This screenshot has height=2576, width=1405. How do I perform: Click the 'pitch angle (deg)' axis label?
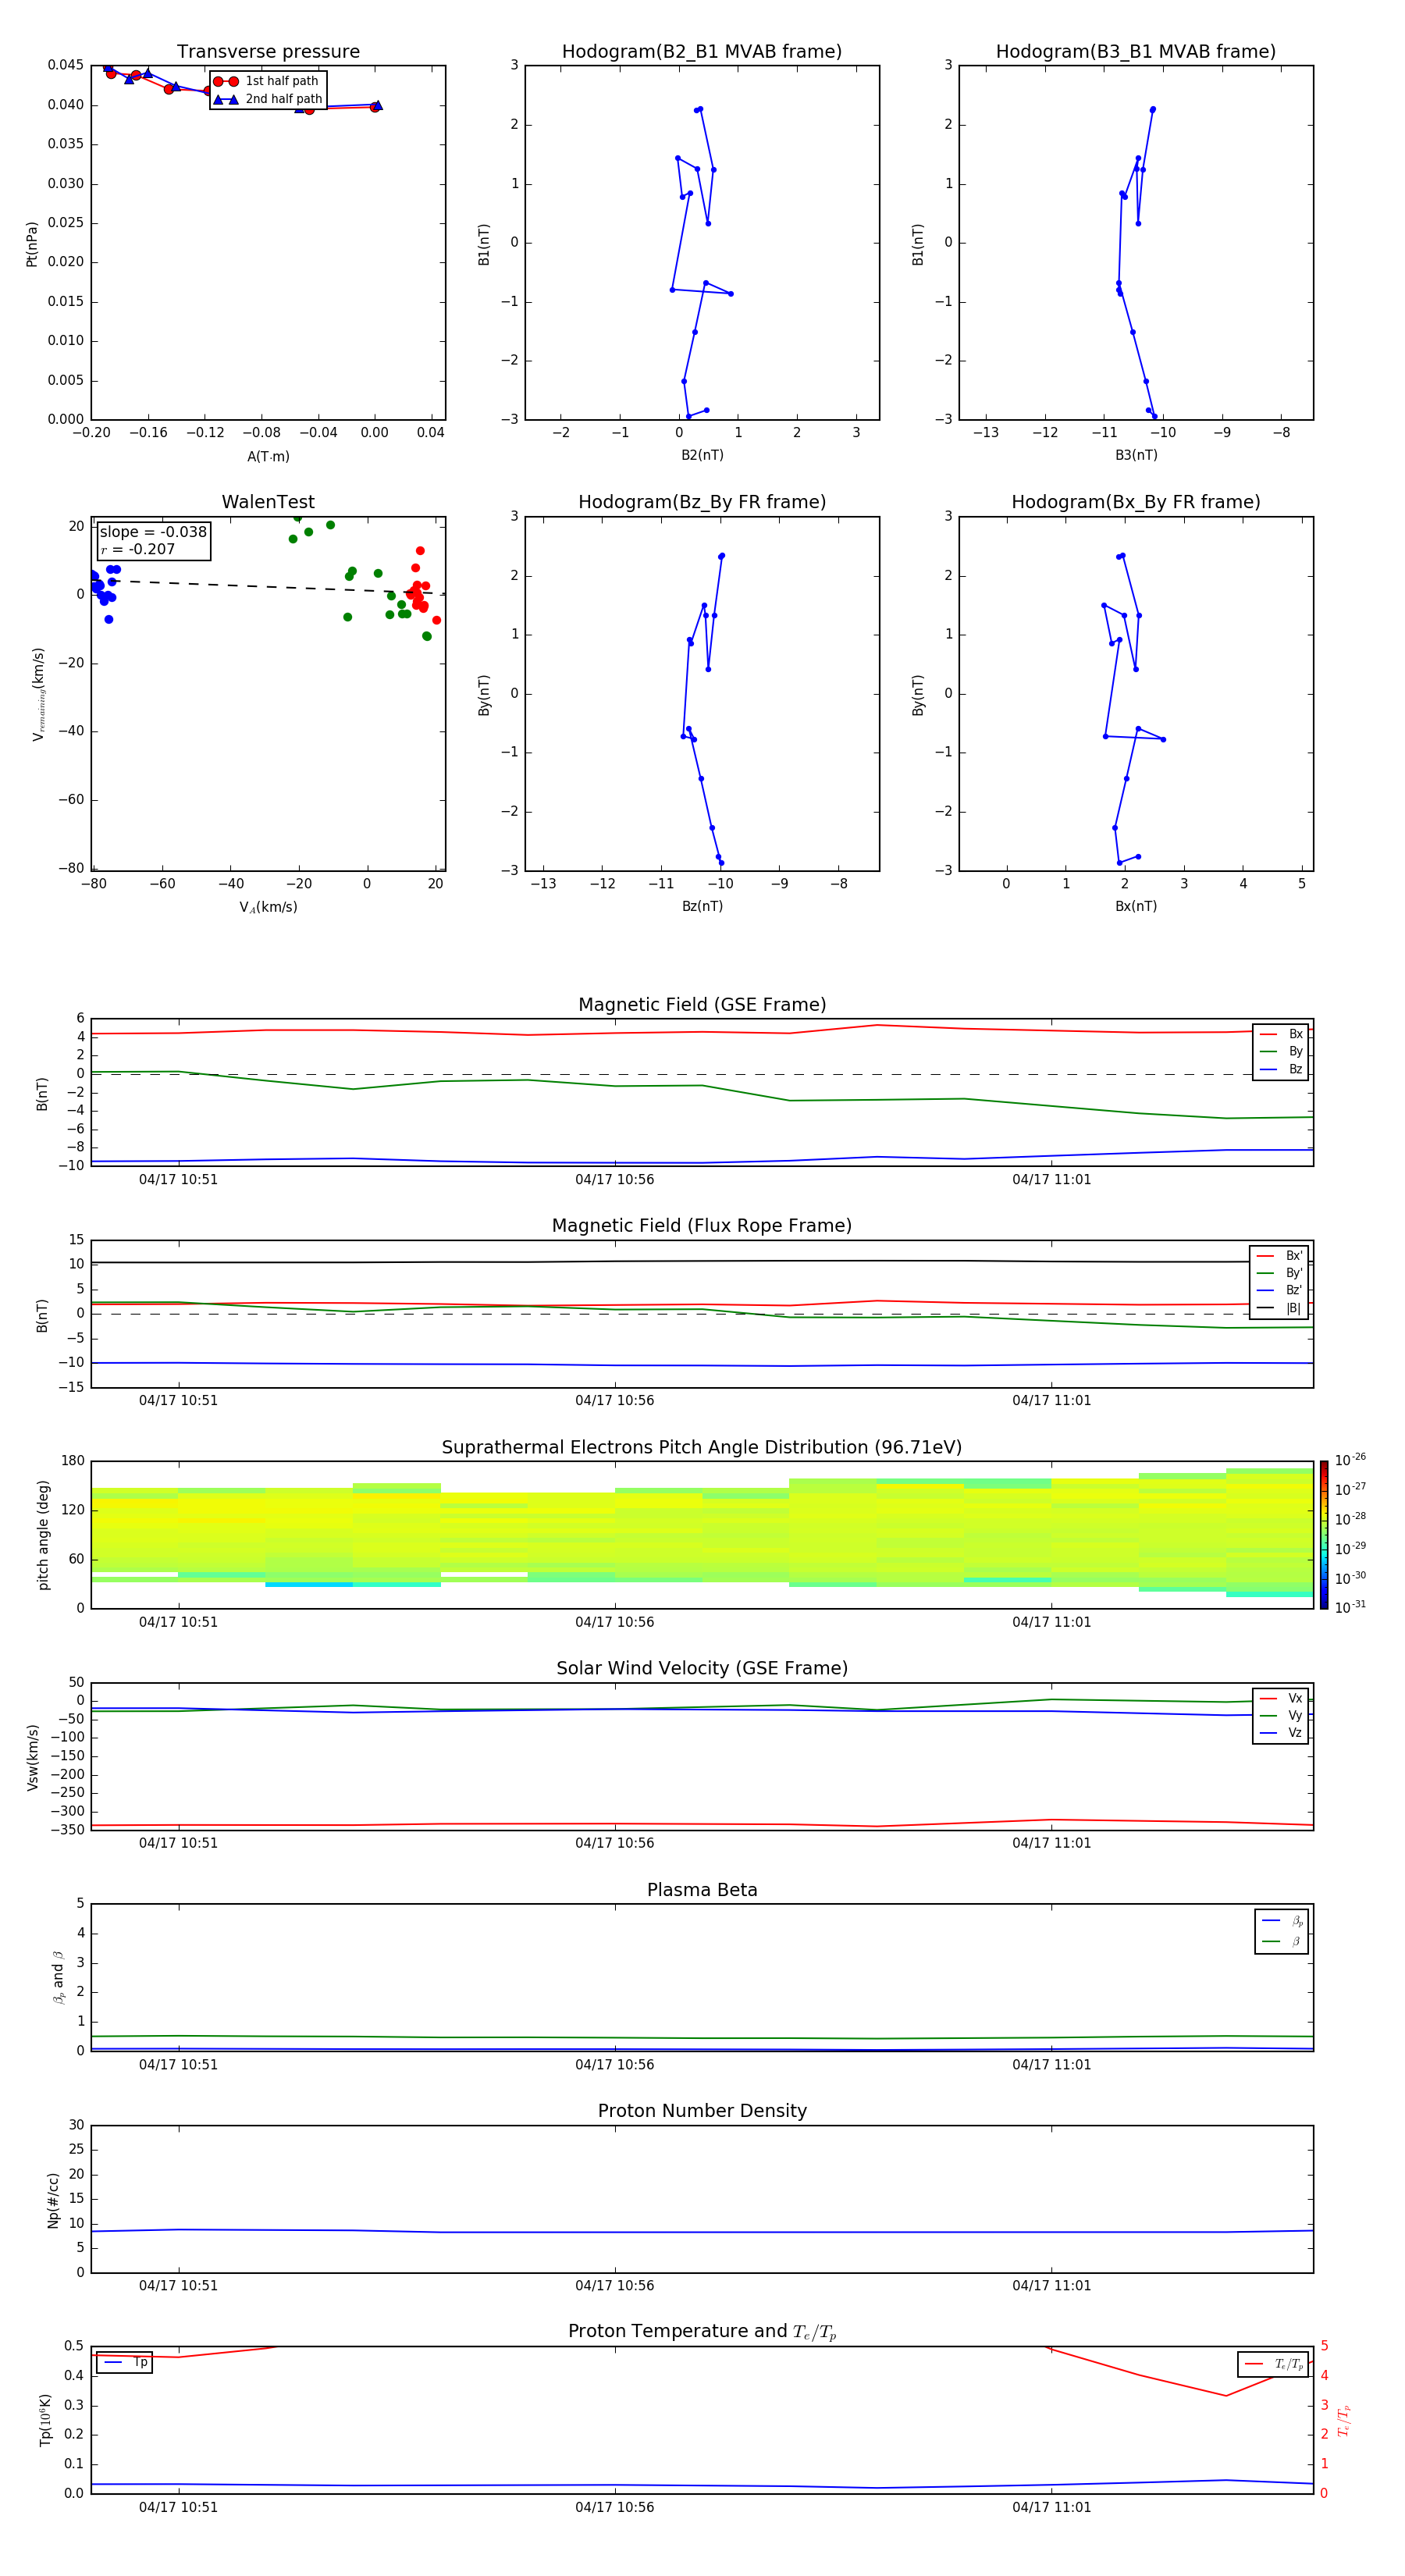point(43,1535)
